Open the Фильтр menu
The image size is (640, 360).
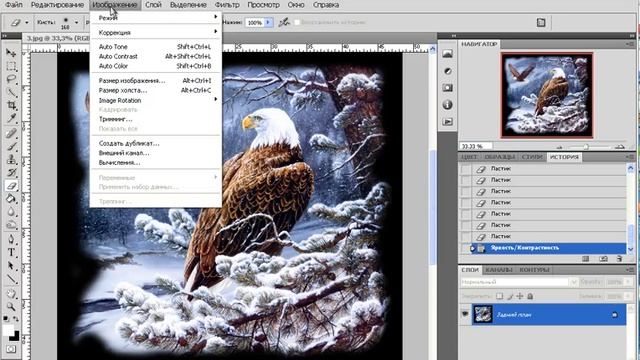click(x=227, y=5)
